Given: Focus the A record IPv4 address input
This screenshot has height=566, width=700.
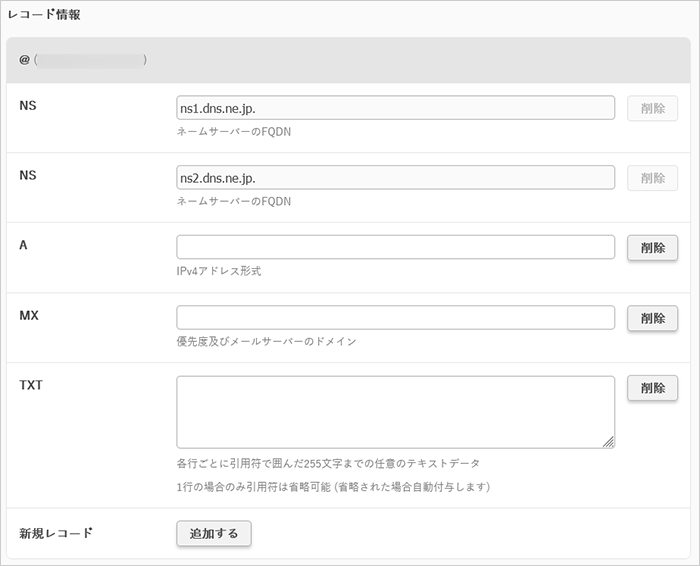Looking at the screenshot, I should pos(395,247).
